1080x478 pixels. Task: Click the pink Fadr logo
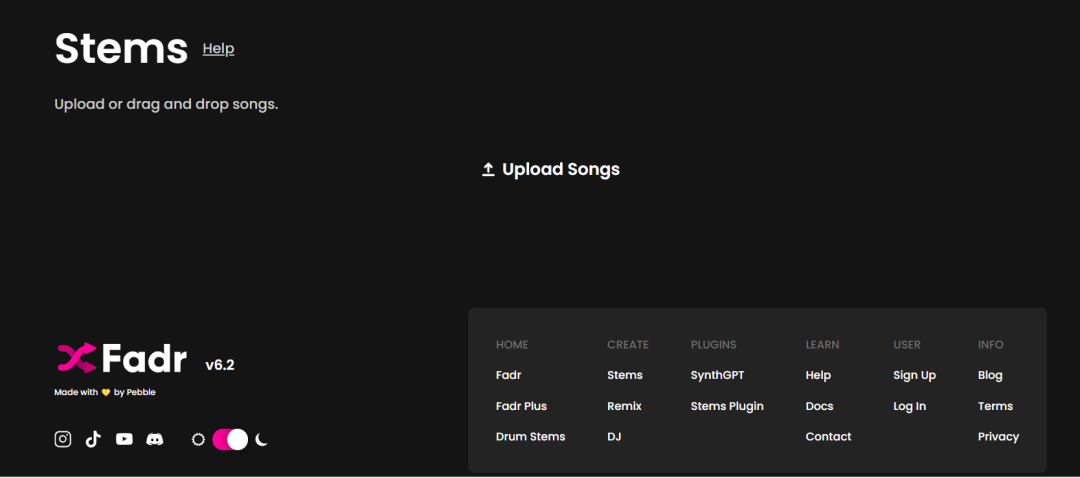pos(76,357)
